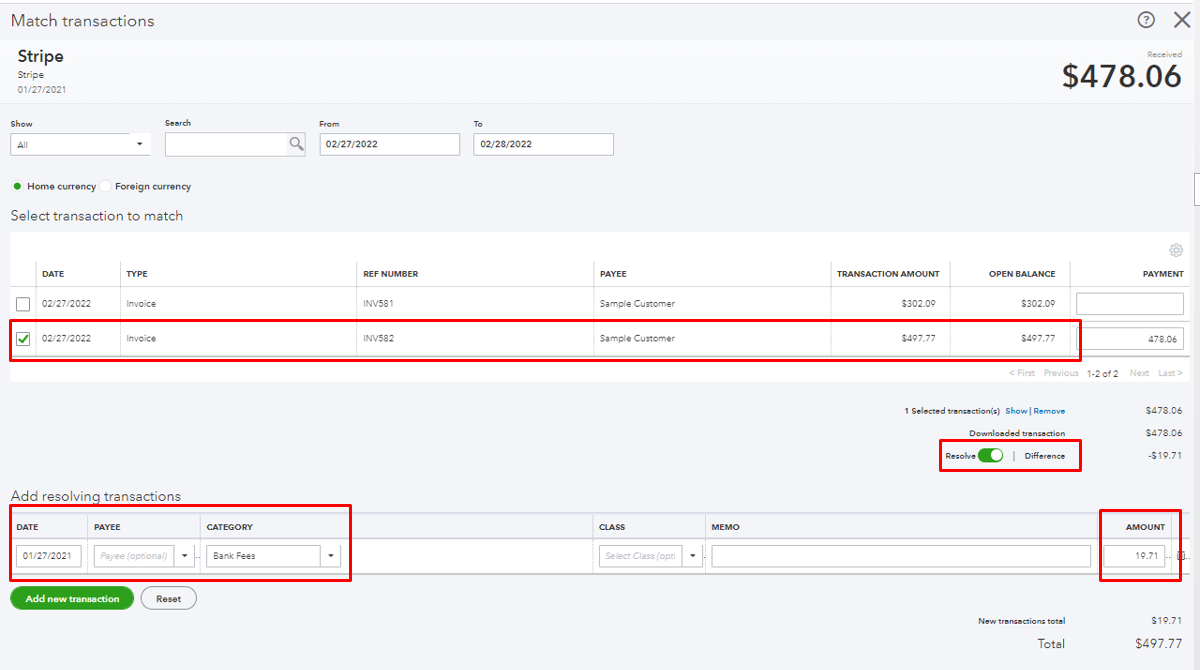Screen dimensions: 1200x670
Task: Click the Remove link beside selected transactions
Action: (x=1051, y=410)
